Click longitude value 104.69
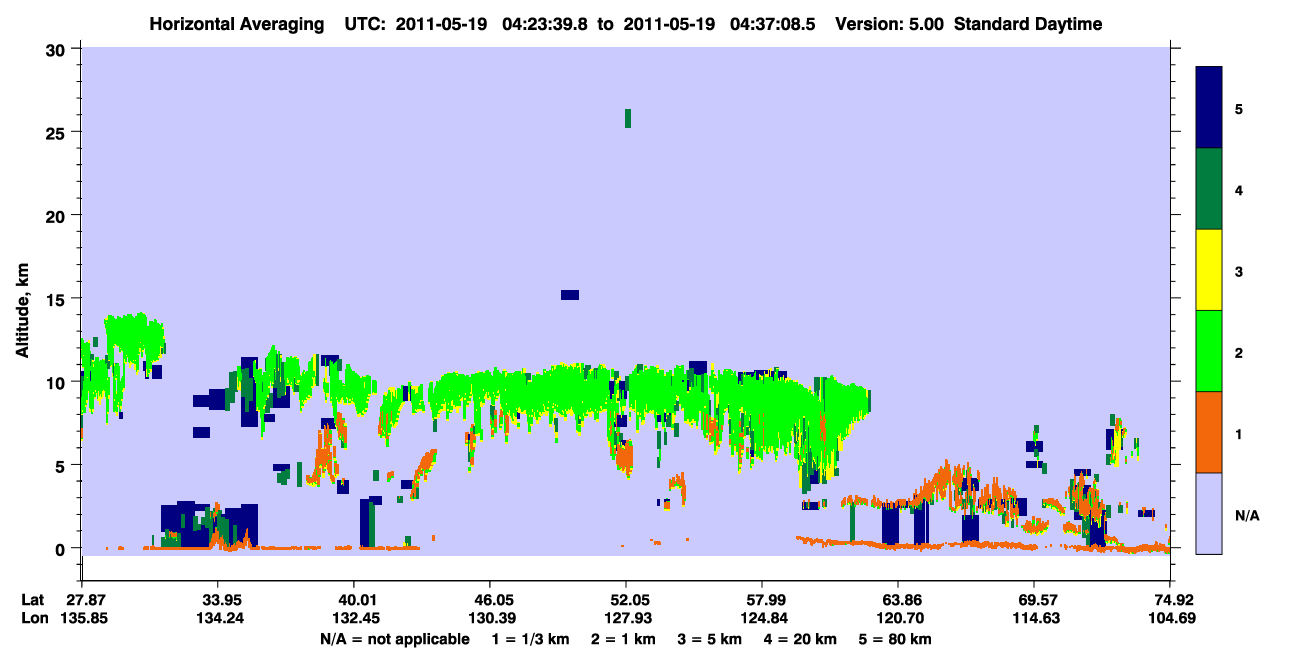Viewport: 1300px width, 667px height. (1170, 618)
